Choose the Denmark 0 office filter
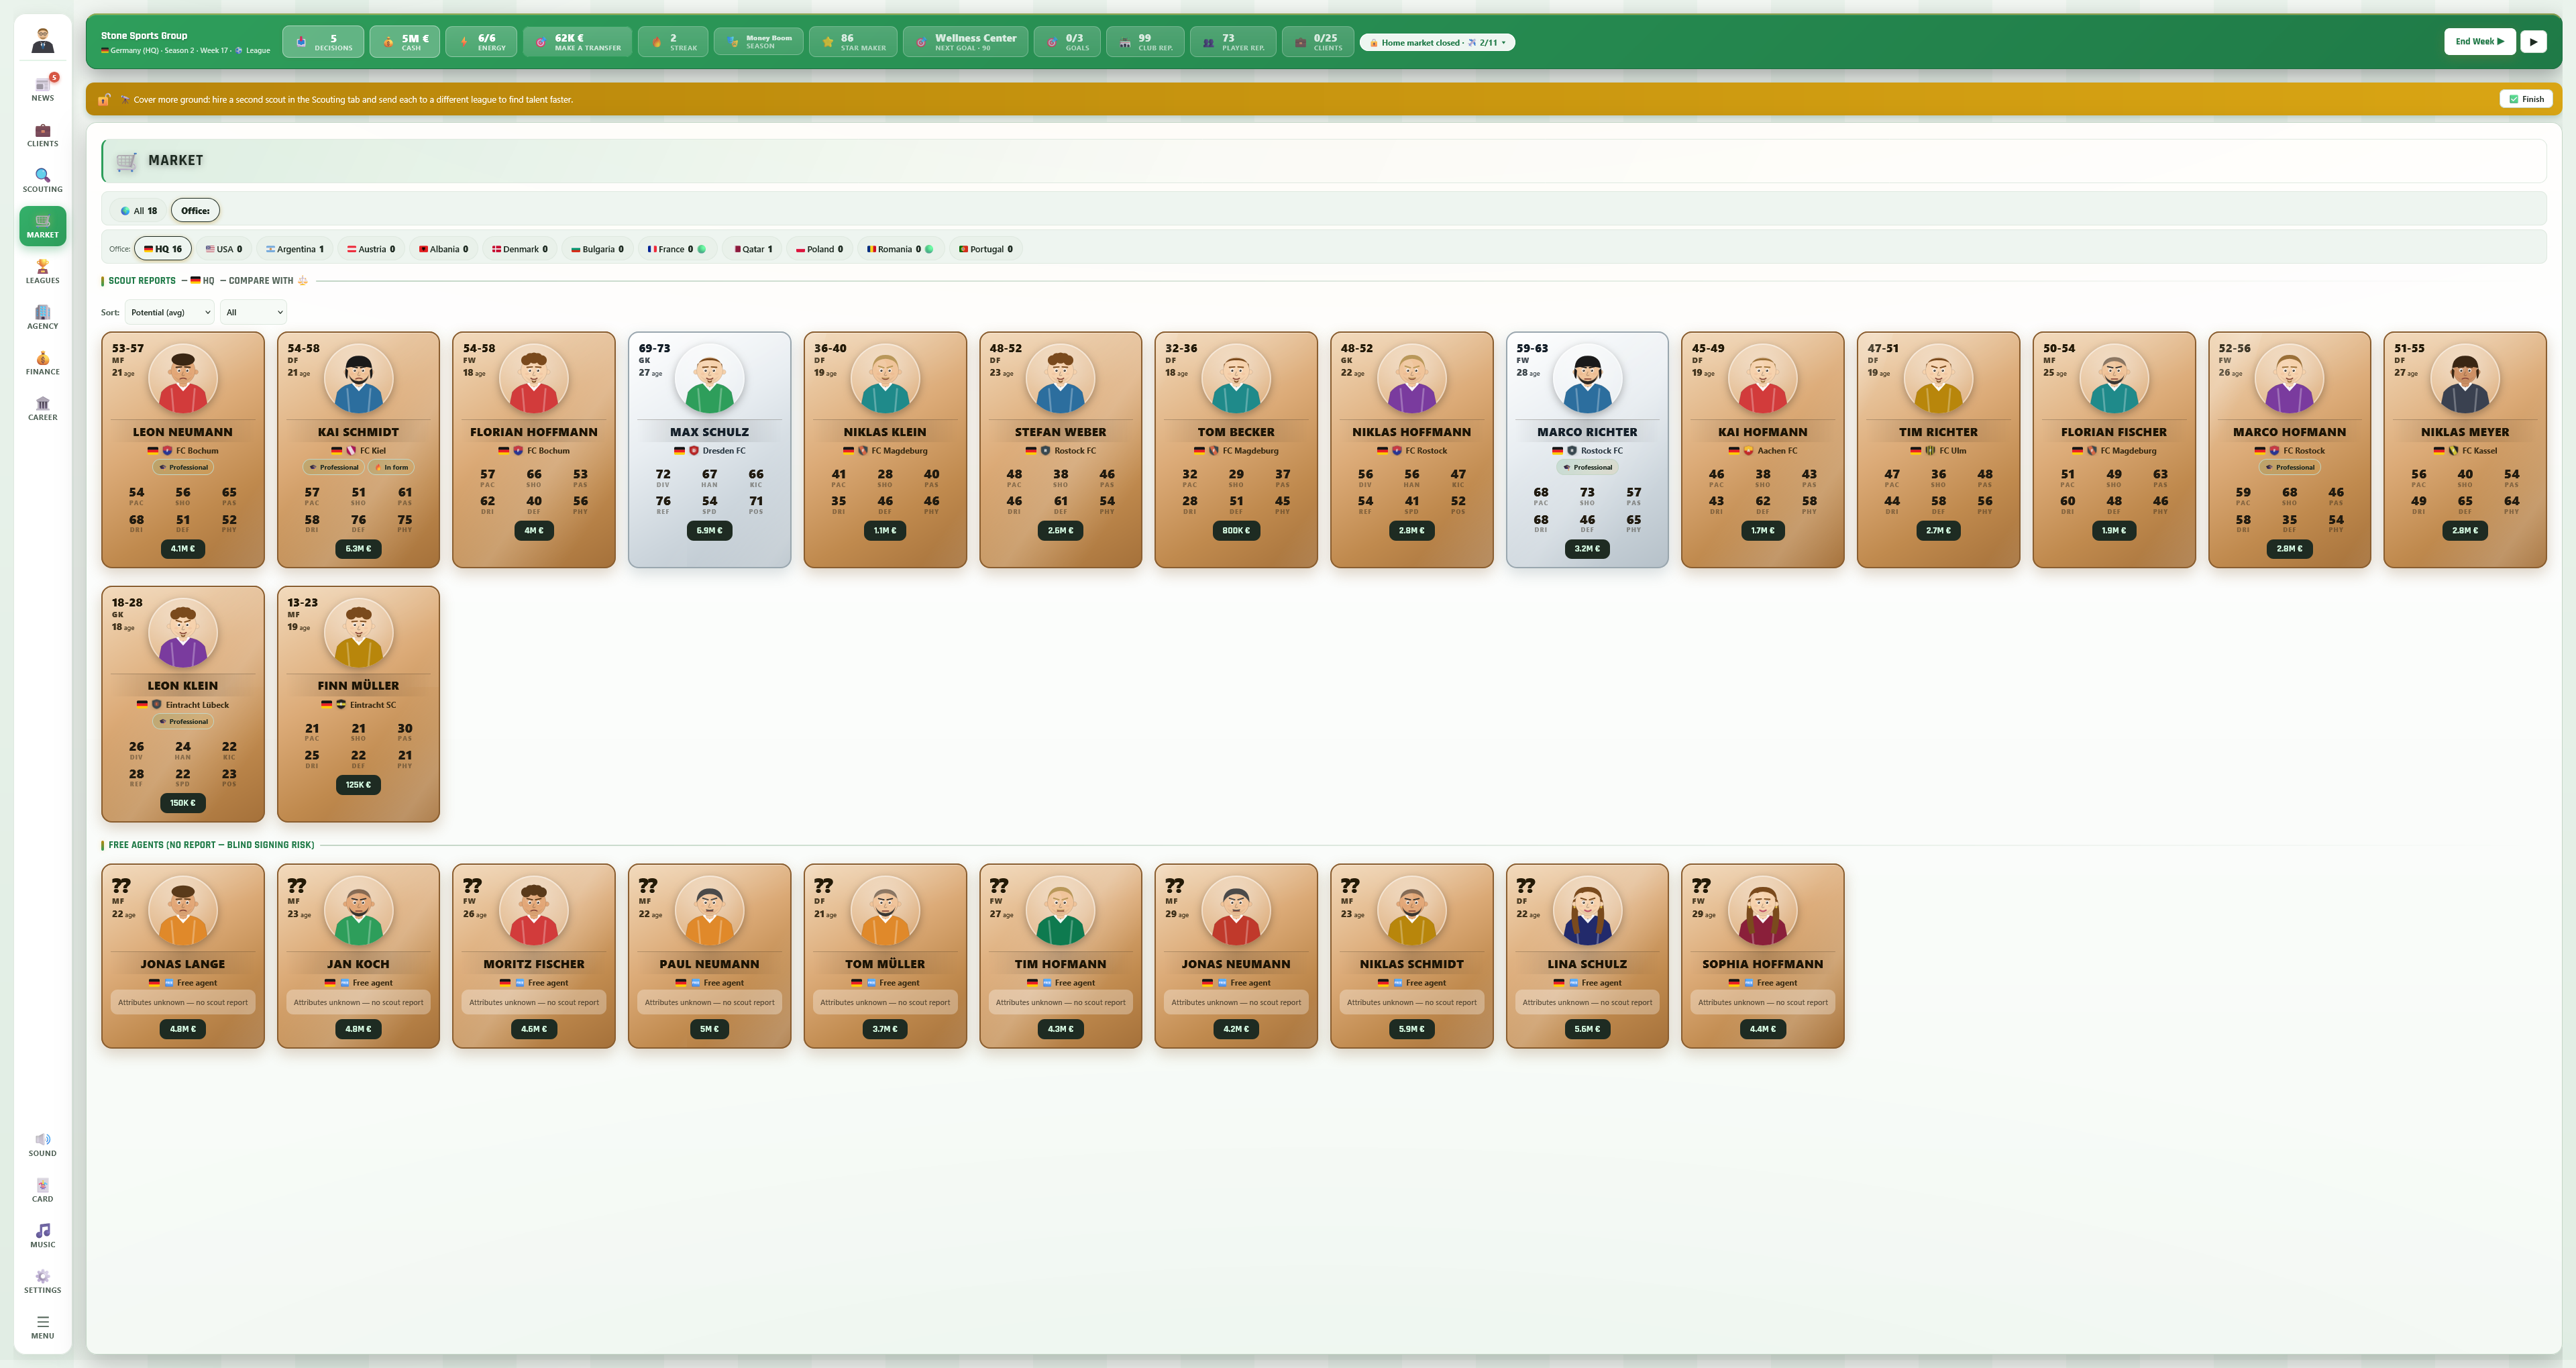The width and height of the screenshot is (2576, 1368). [x=520, y=249]
